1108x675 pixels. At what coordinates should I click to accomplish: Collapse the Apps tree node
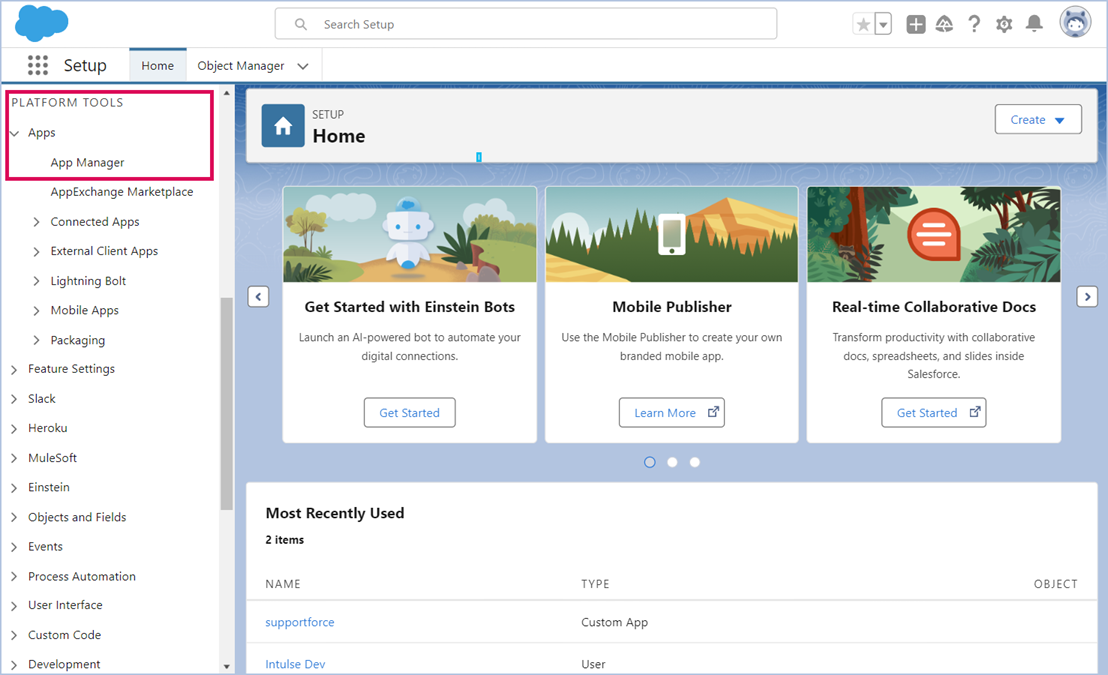14,133
